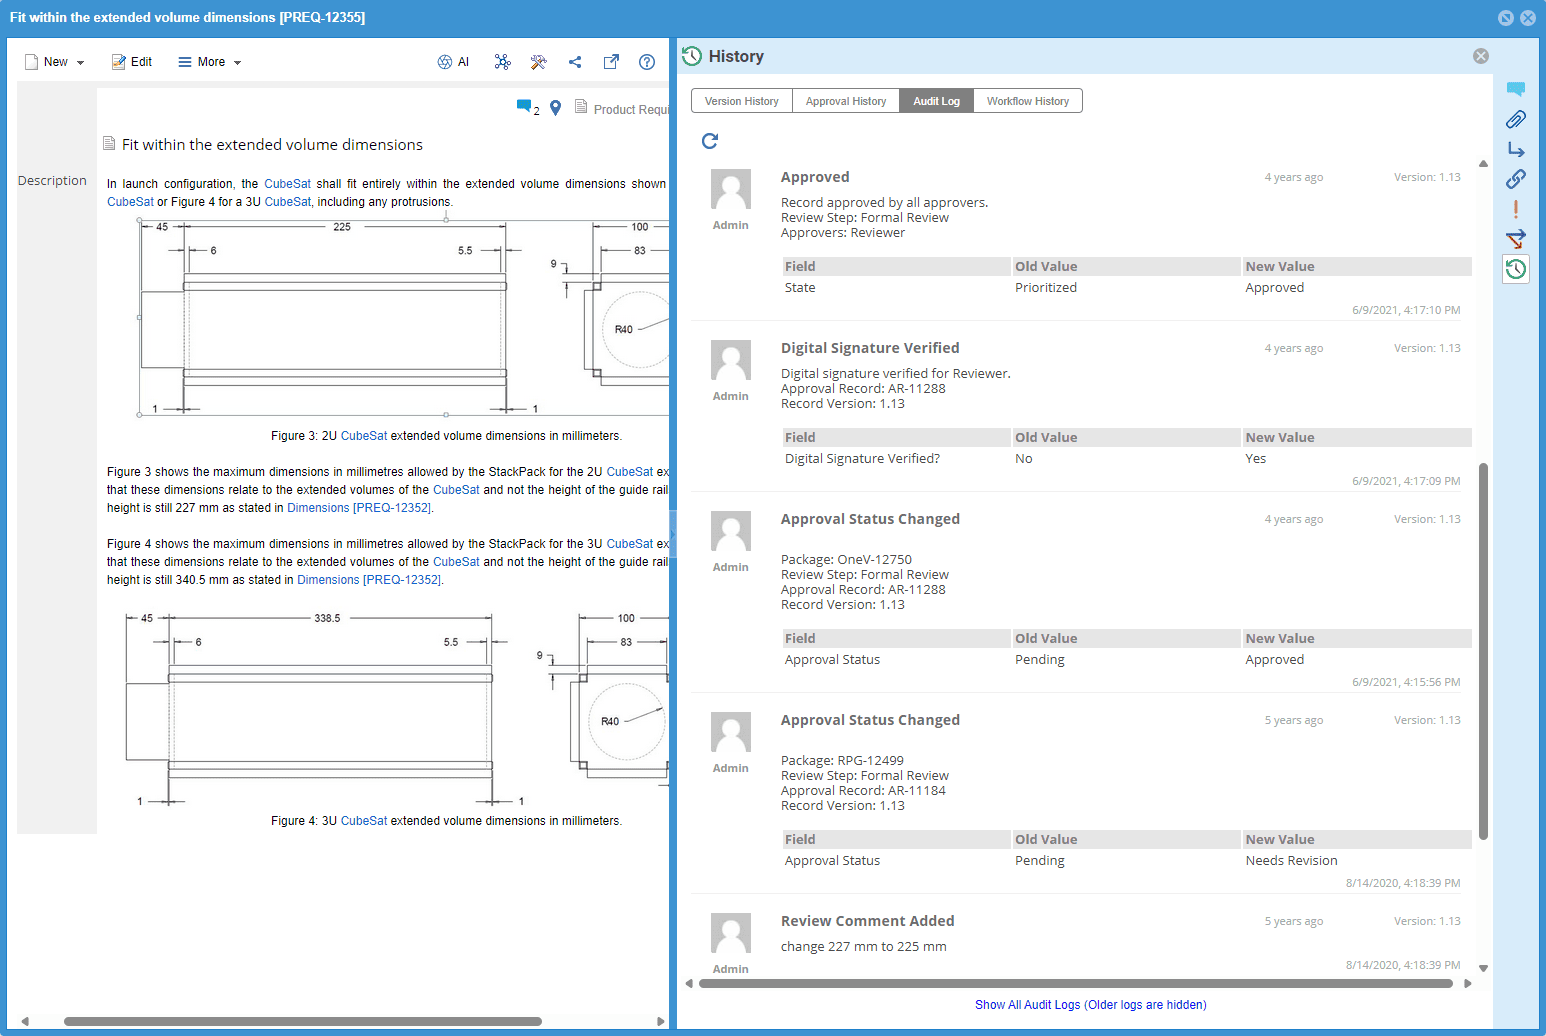The image size is (1546, 1036).
Task: Expand the New dropdown menu
Action: point(55,62)
